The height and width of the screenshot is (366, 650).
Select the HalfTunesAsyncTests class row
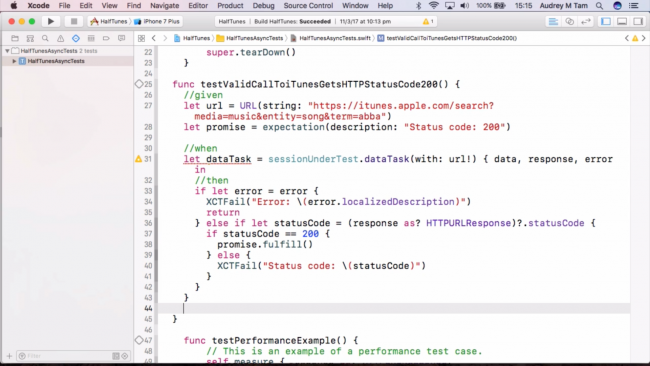coord(68,61)
